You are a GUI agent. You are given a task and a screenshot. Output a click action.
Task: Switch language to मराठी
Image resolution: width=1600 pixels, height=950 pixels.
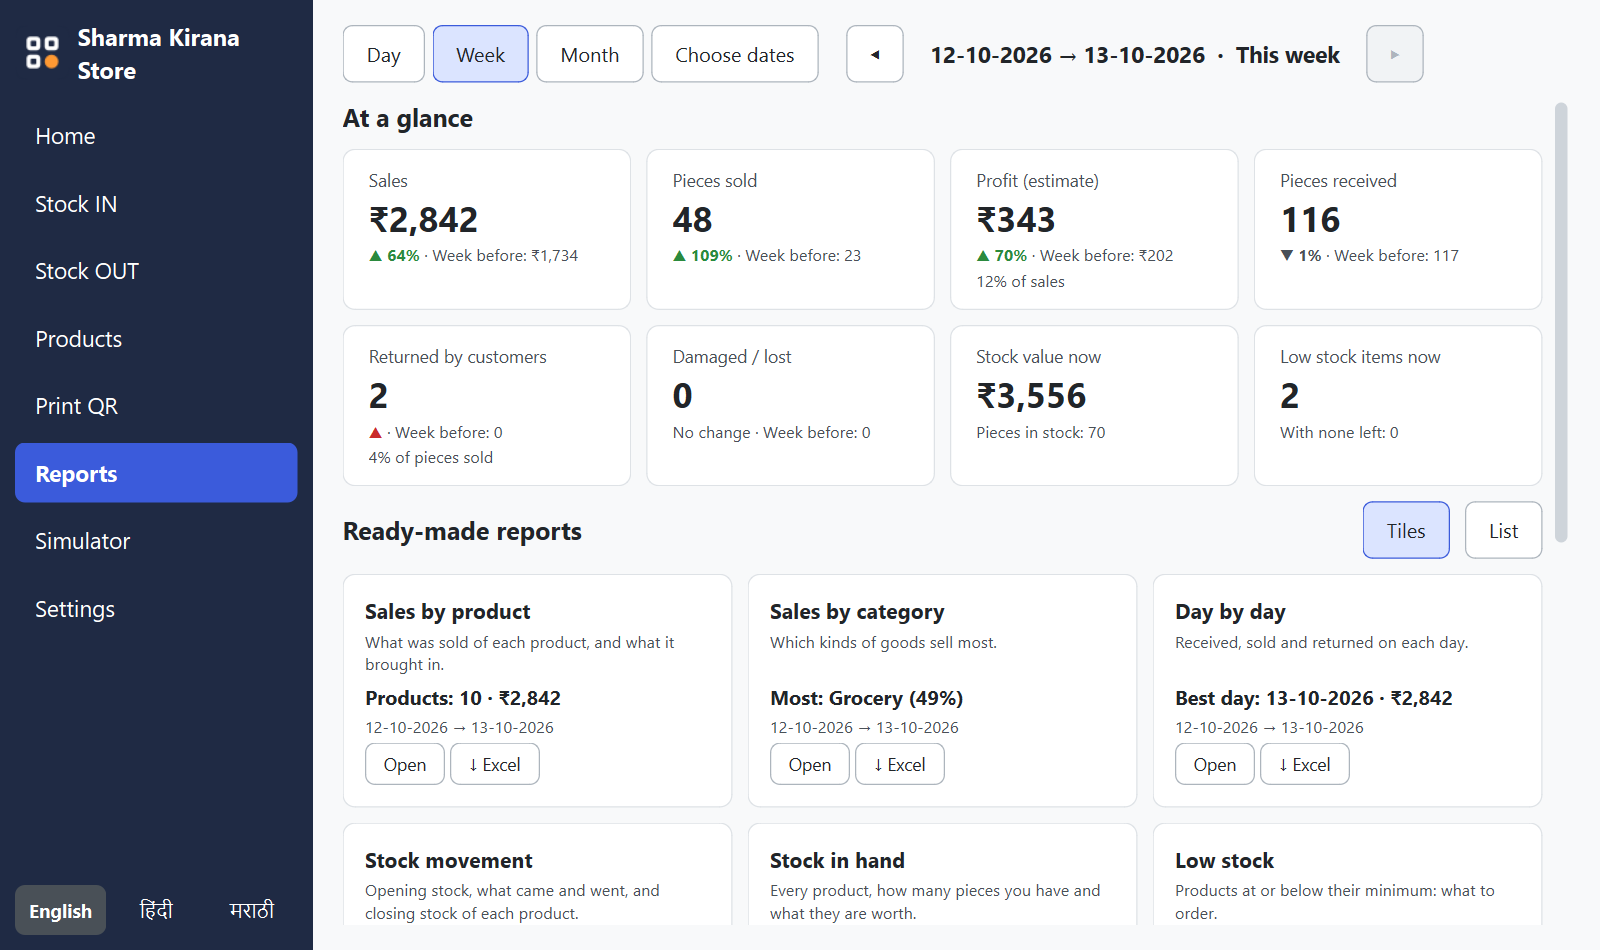click(252, 910)
